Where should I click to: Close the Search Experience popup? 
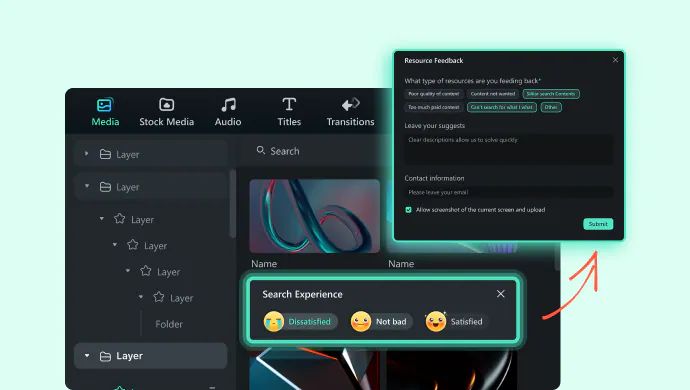tap(500, 294)
